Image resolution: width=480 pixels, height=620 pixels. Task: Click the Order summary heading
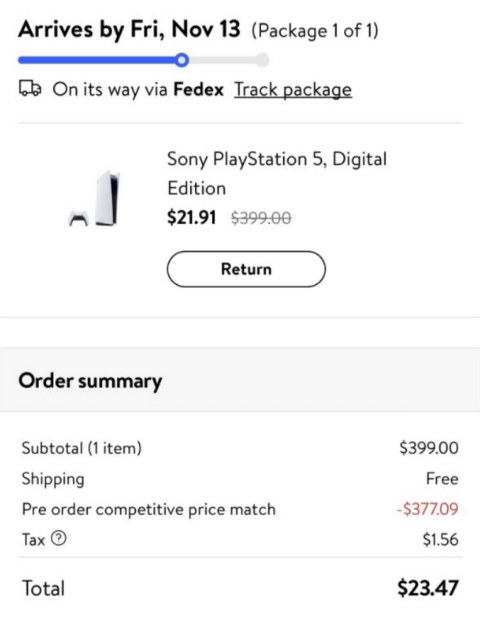(x=90, y=381)
